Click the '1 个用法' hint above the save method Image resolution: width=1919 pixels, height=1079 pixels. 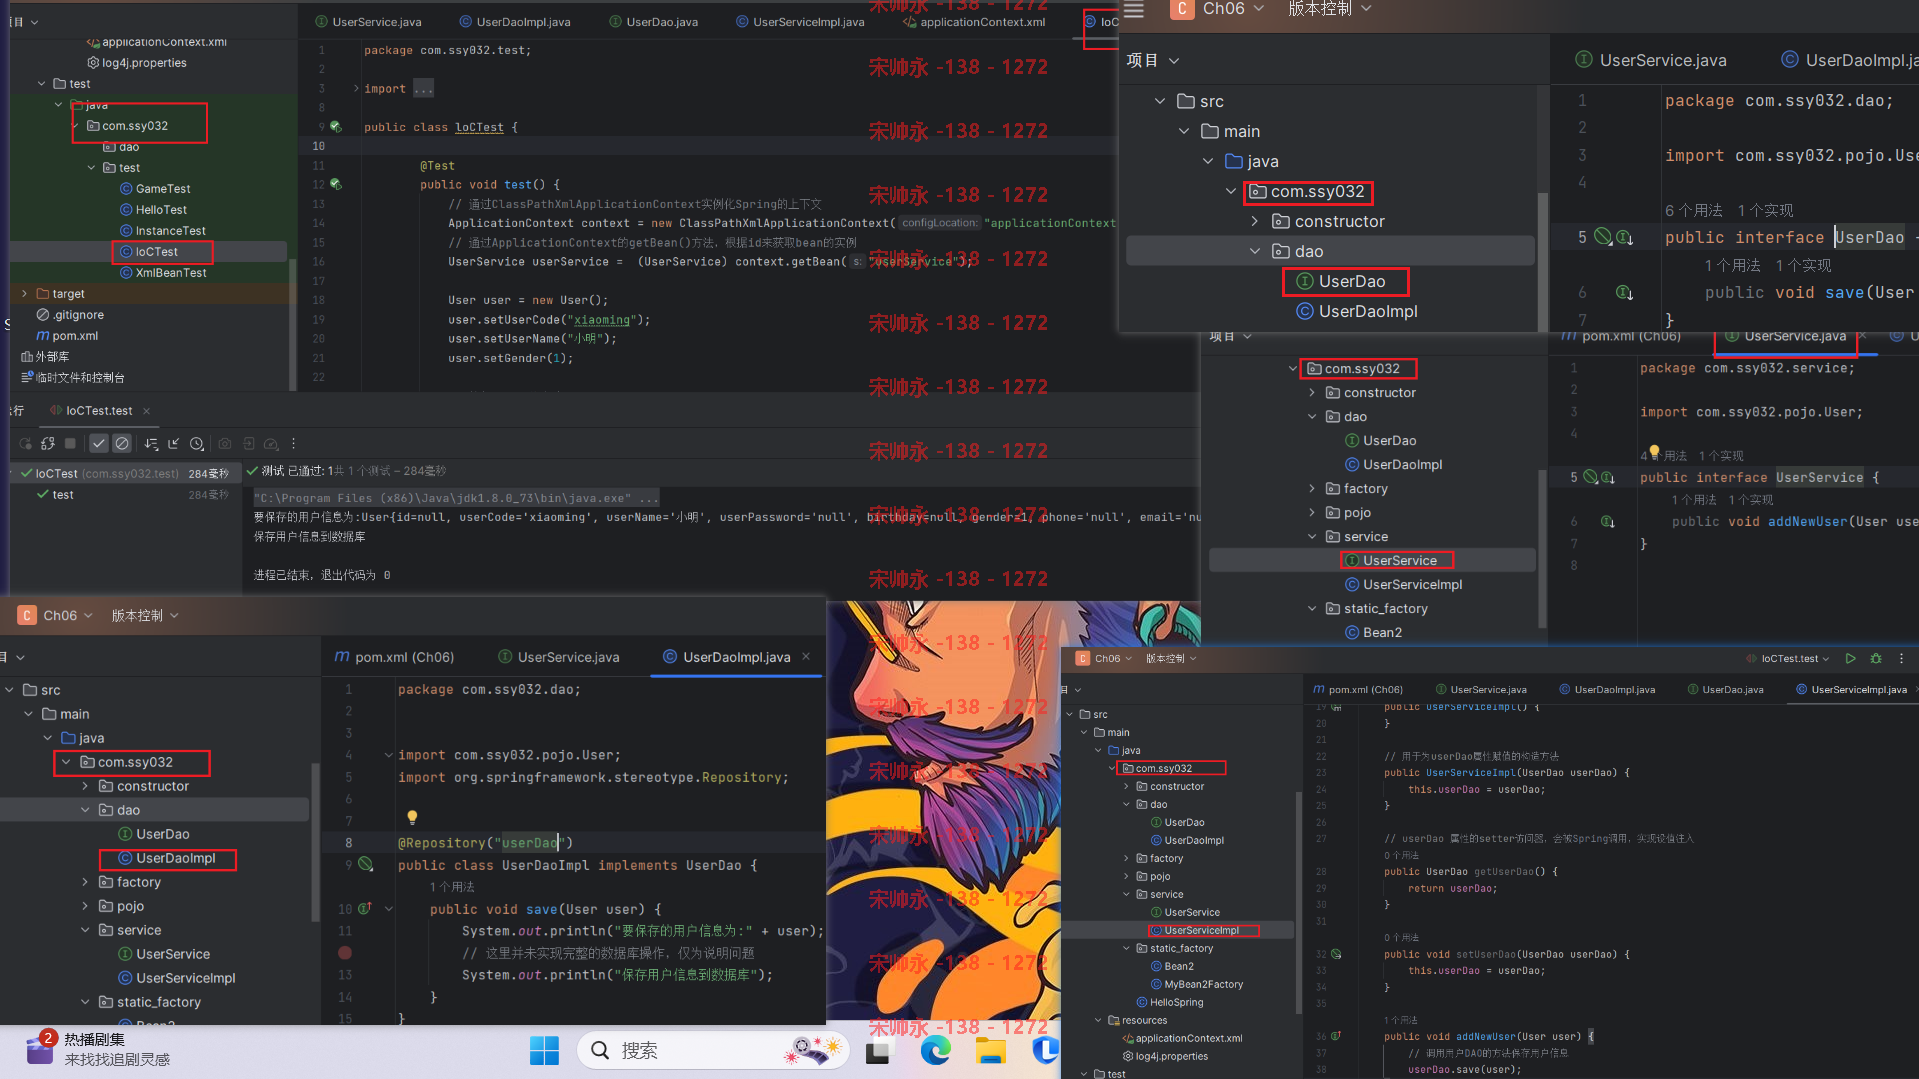pyautogui.click(x=452, y=887)
